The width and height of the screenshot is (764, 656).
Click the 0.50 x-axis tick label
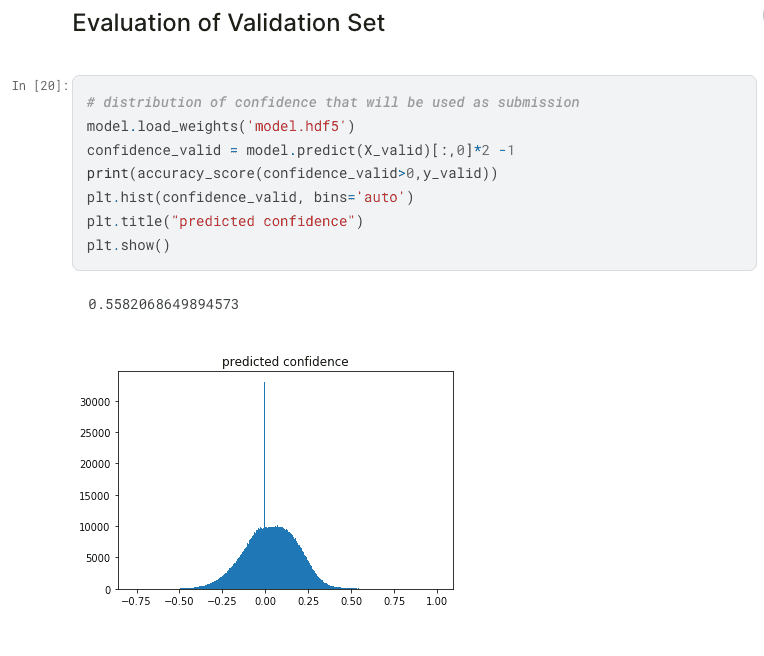(x=351, y=601)
